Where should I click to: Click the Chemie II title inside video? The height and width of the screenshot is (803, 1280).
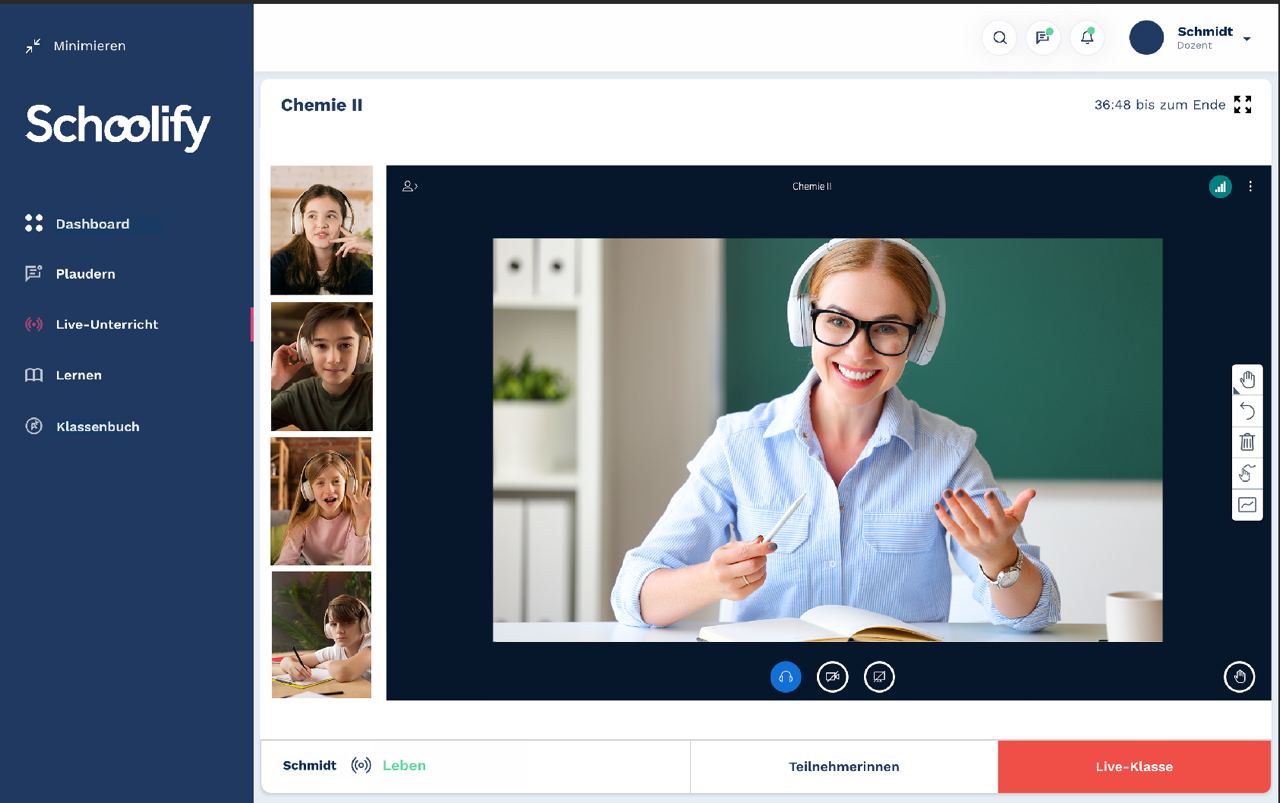point(811,187)
